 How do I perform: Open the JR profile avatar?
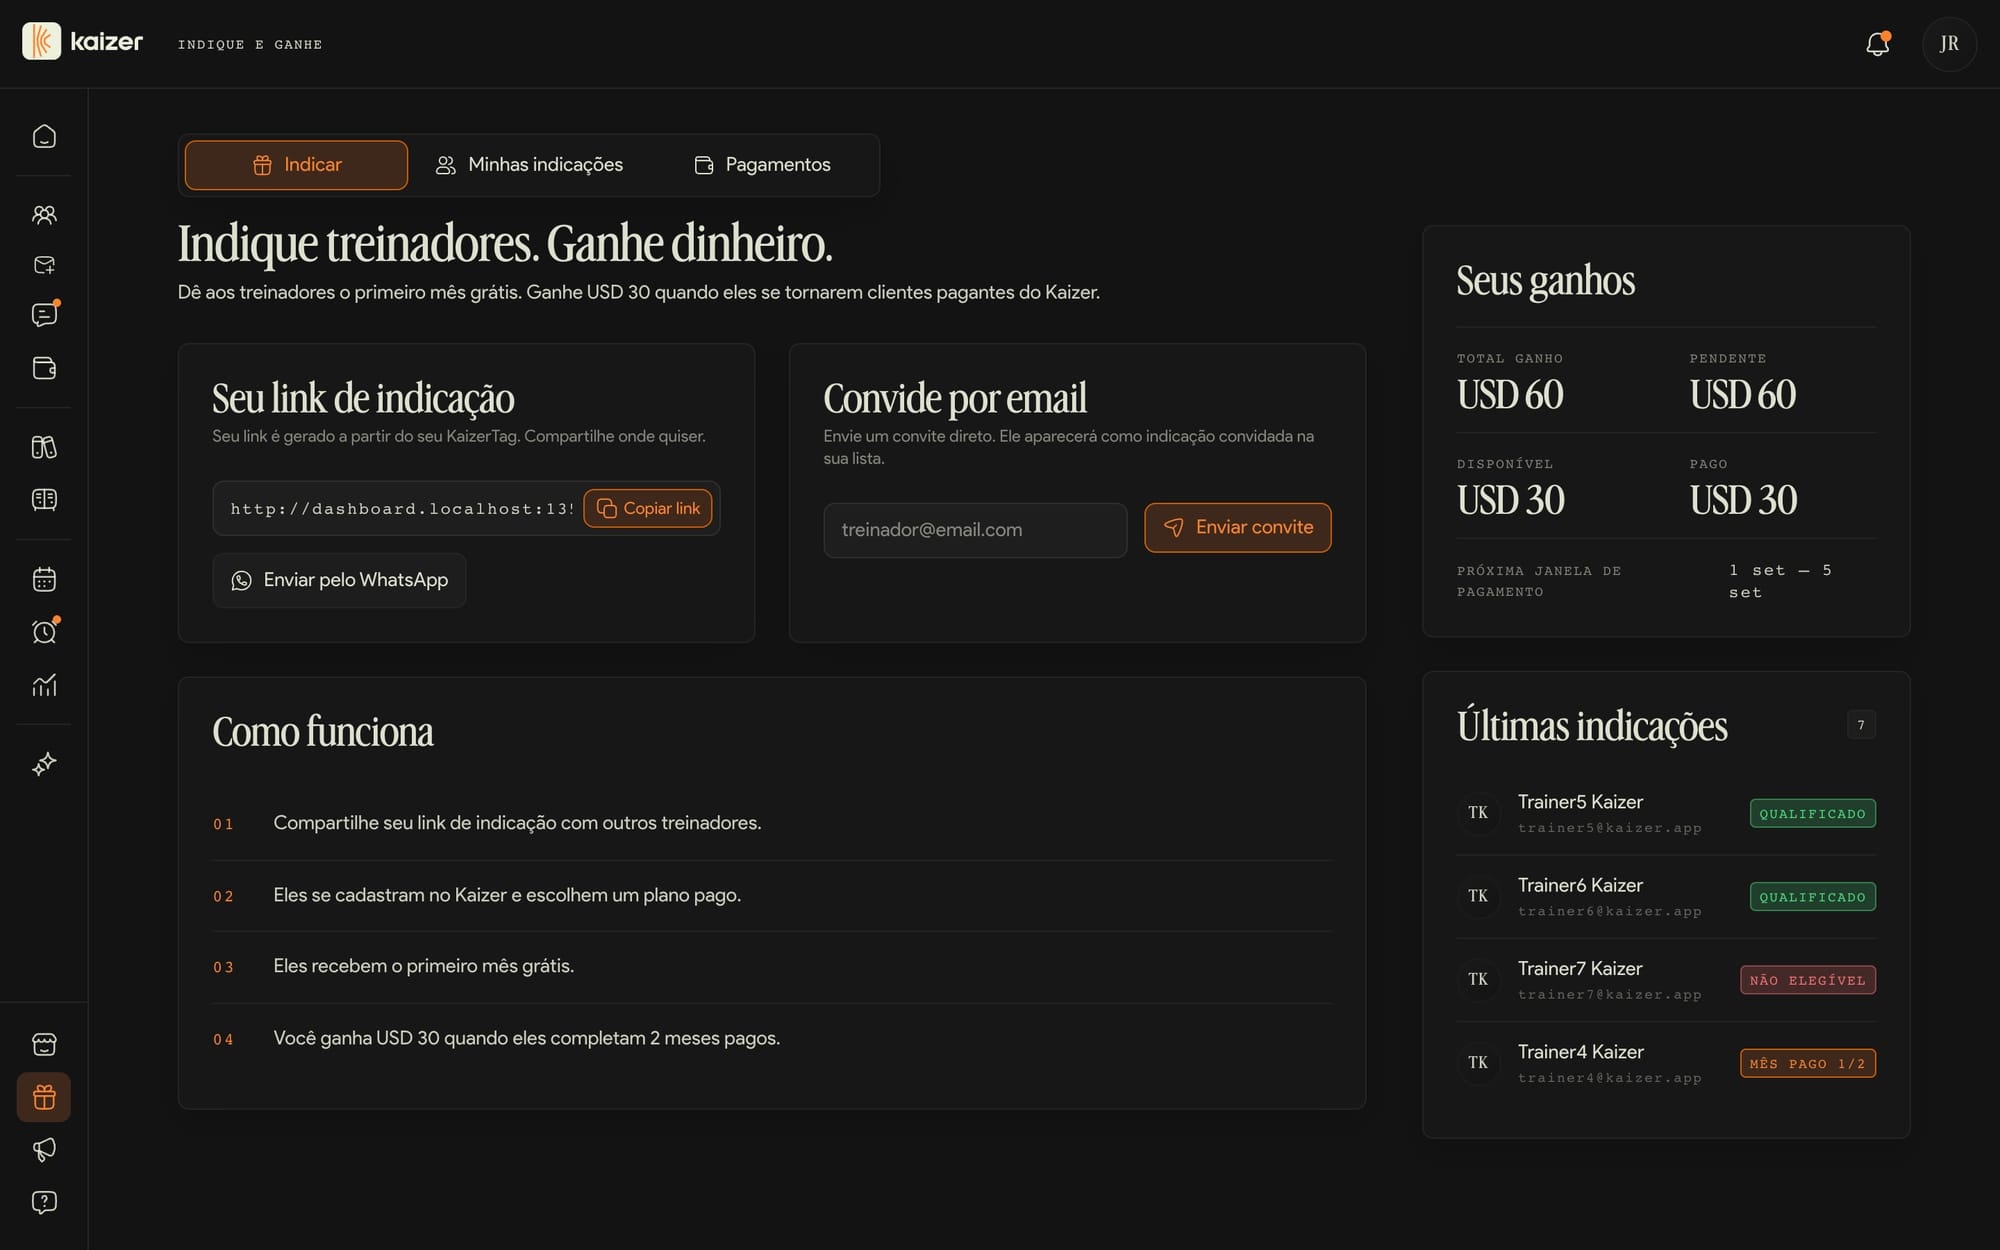(1949, 44)
